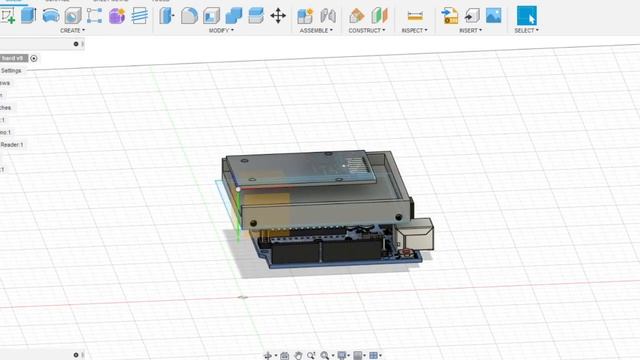This screenshot has width=640, height=360.
Task: Open Viewports layout icon
Action: [373, 356]
